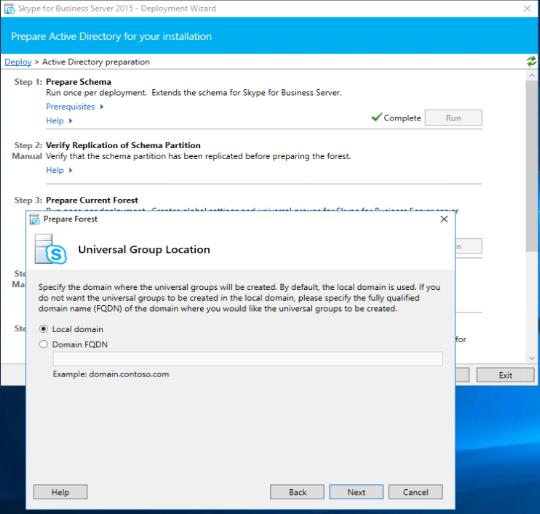Click the Deployment Wizard title bar icon
The width and height of the screenshot is (540, 514).
point(9,8)
